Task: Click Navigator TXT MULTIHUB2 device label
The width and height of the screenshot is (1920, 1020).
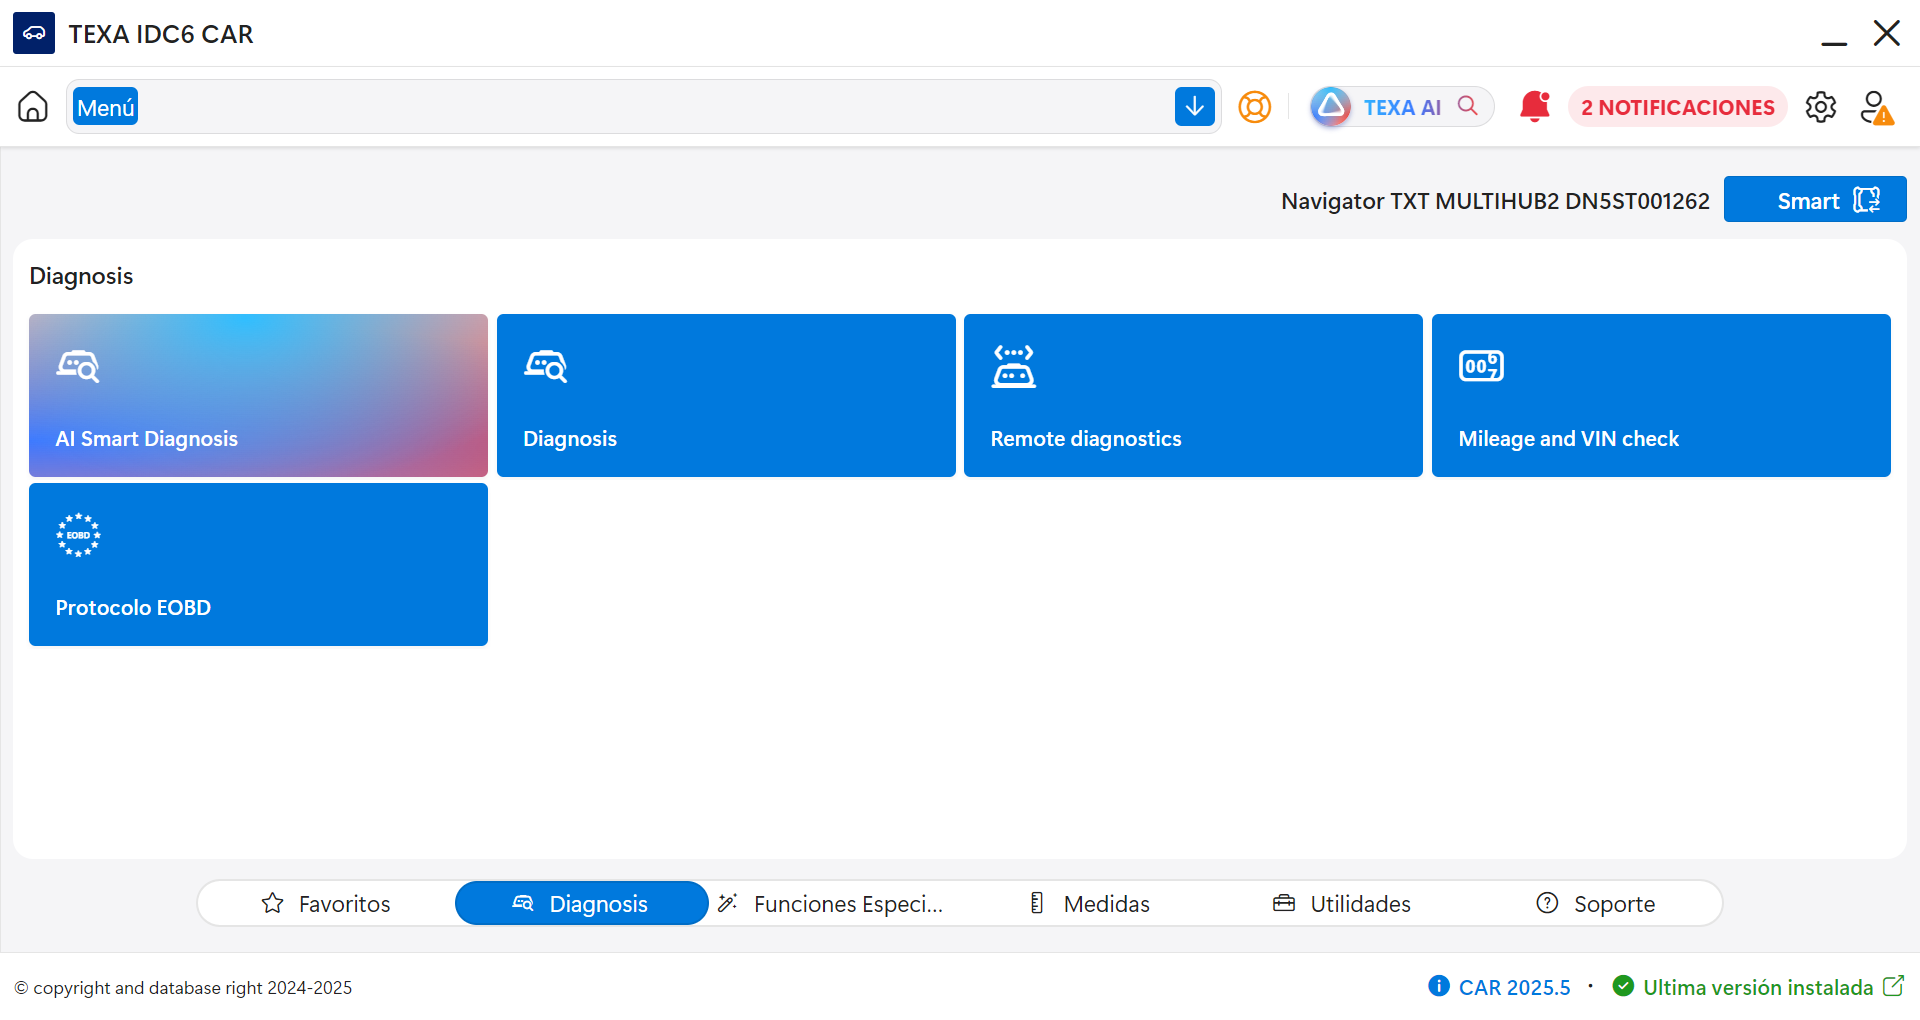Action: click(x=1495, y=201)
